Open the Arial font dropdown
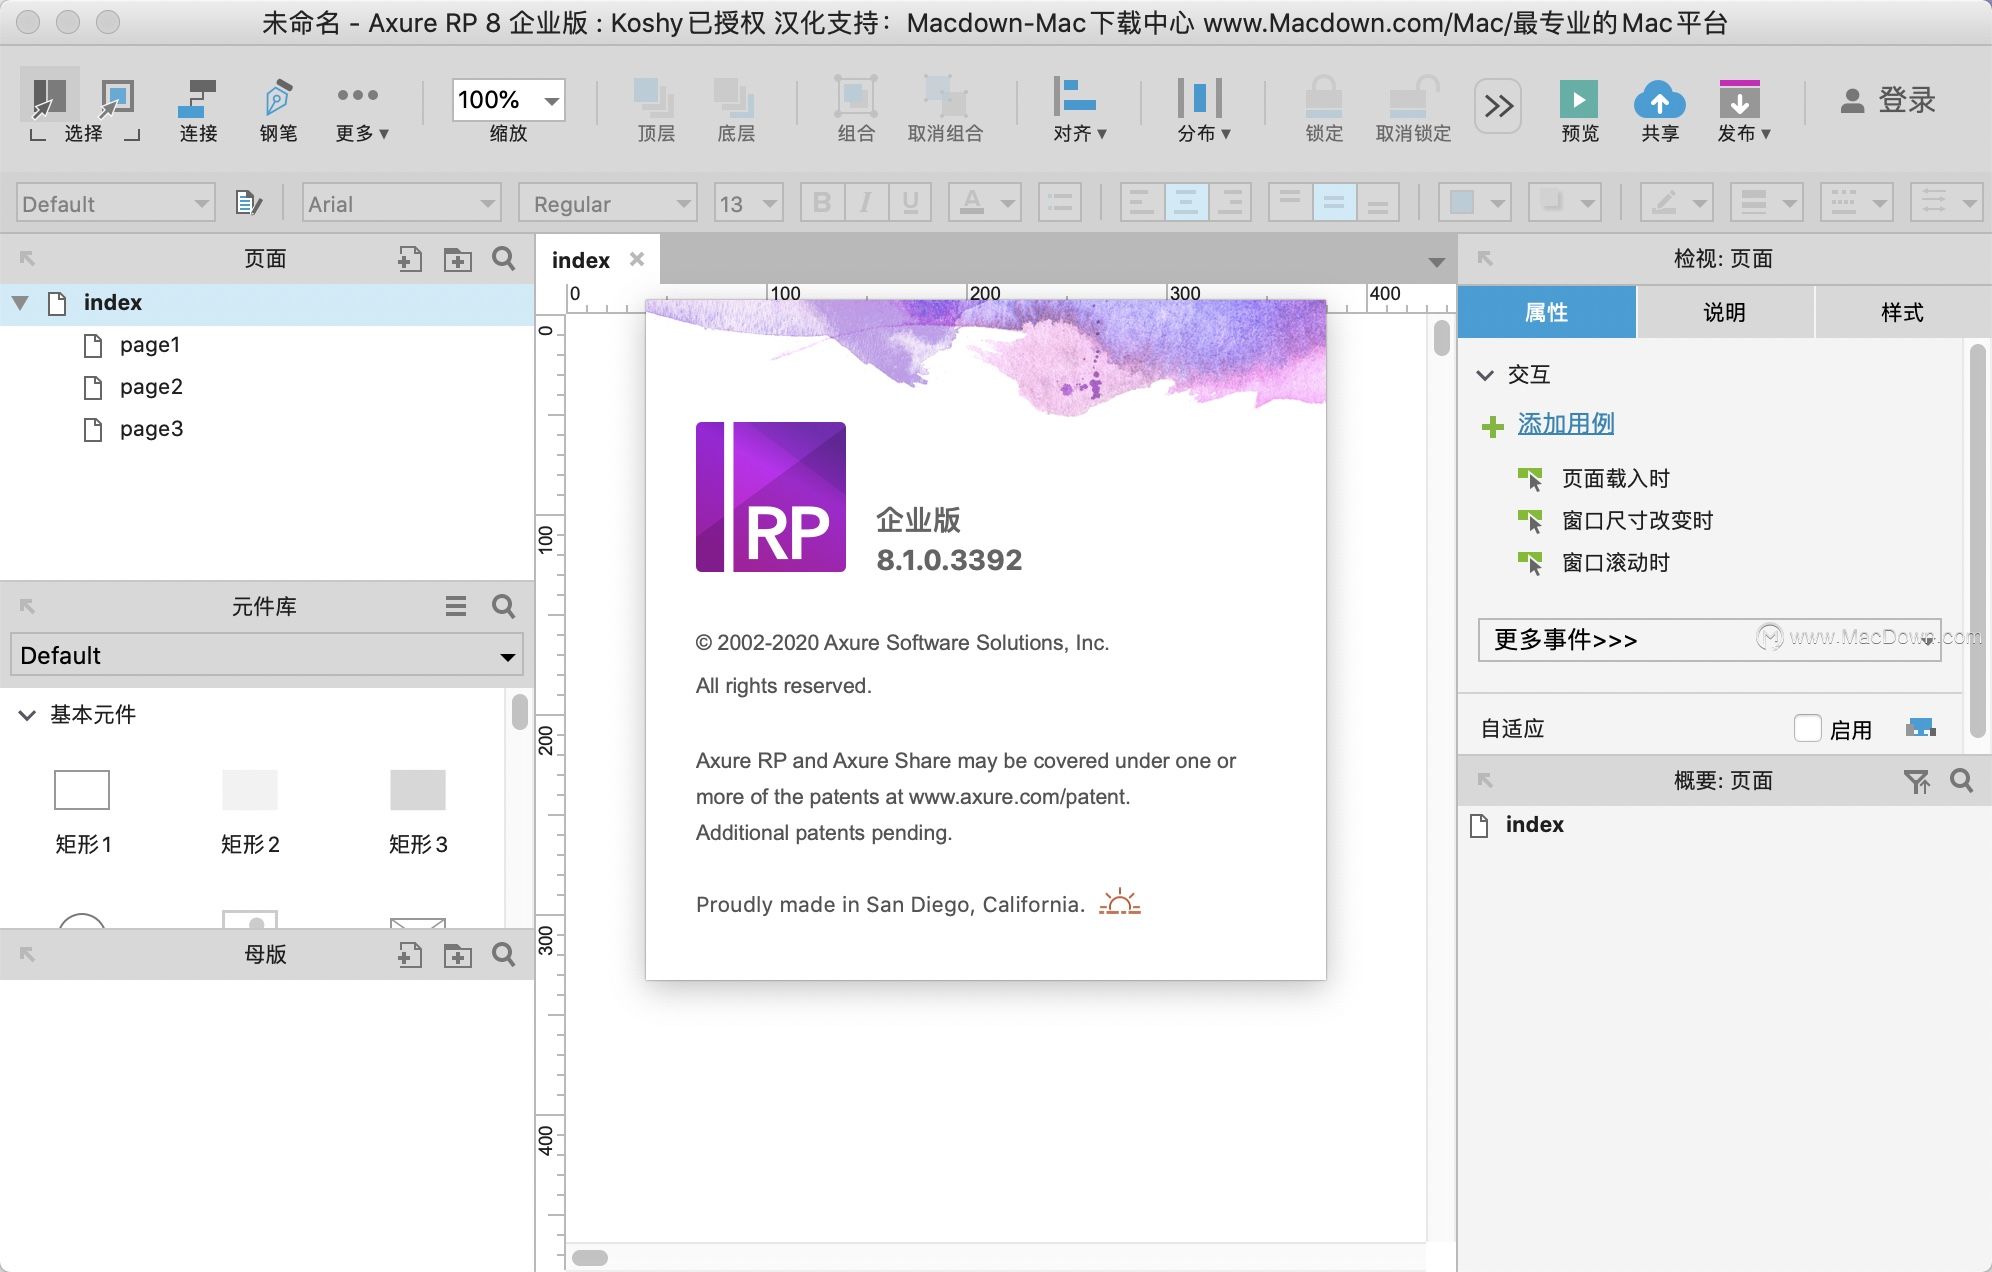The width and height of the screenshot is (1992, 1272). 401,203
